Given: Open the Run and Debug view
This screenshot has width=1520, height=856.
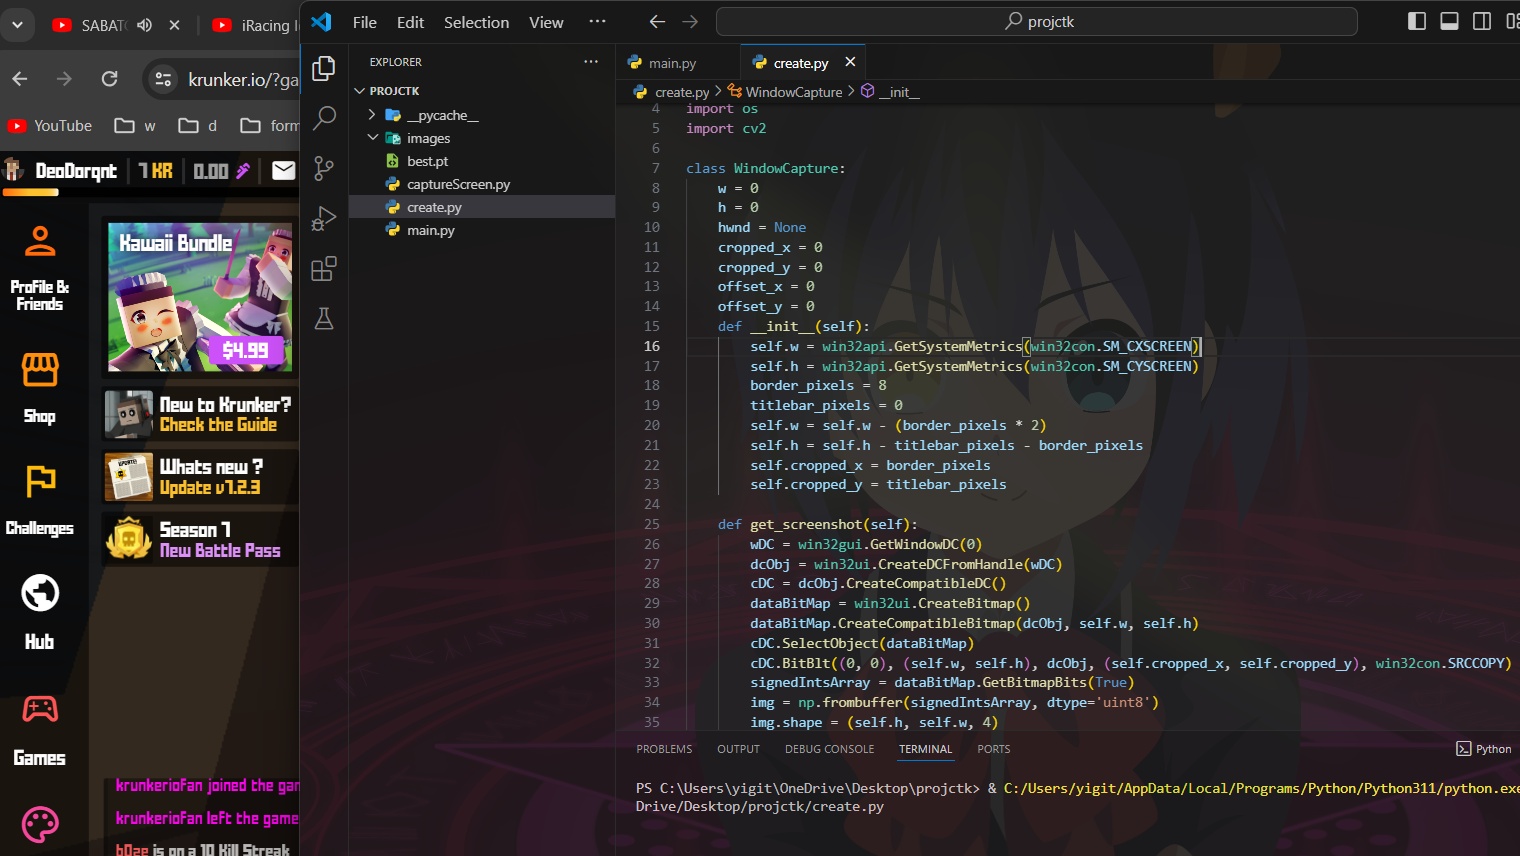Looking at the screenshot, I should [x=324, y=218].
